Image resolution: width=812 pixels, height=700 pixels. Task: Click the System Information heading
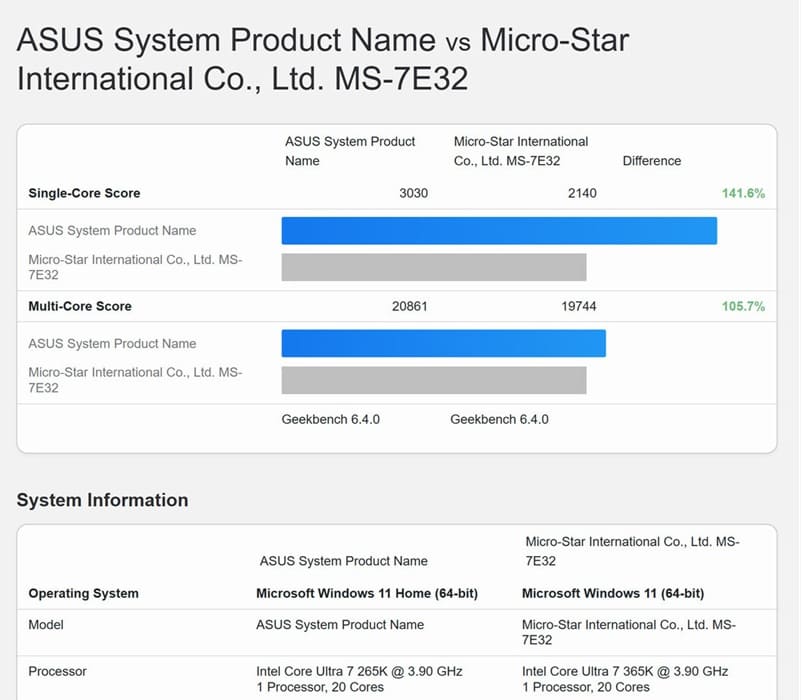click(103, 500)
